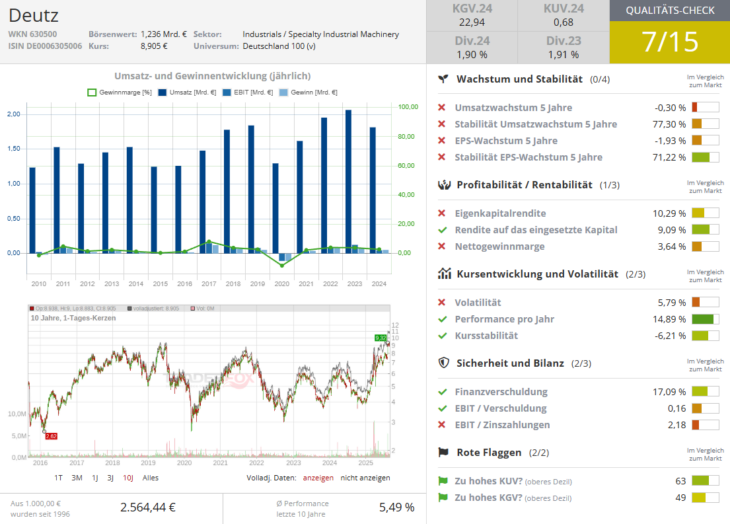Click the Umsatzwachstum 5 Jahre label
The image size is (730, 524).
tap(514, 107)
